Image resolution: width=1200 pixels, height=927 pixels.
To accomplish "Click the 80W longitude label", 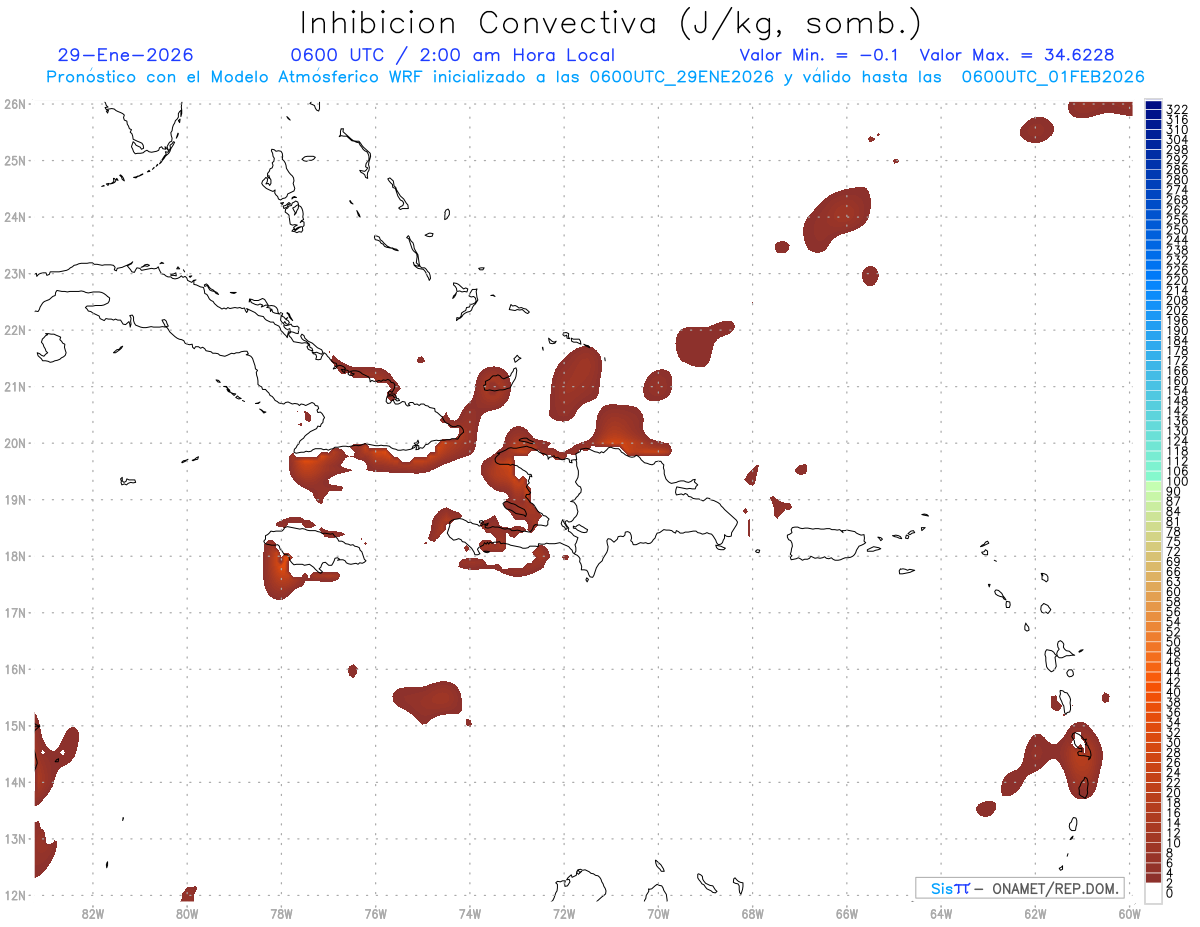I will [x=186, y=913].
